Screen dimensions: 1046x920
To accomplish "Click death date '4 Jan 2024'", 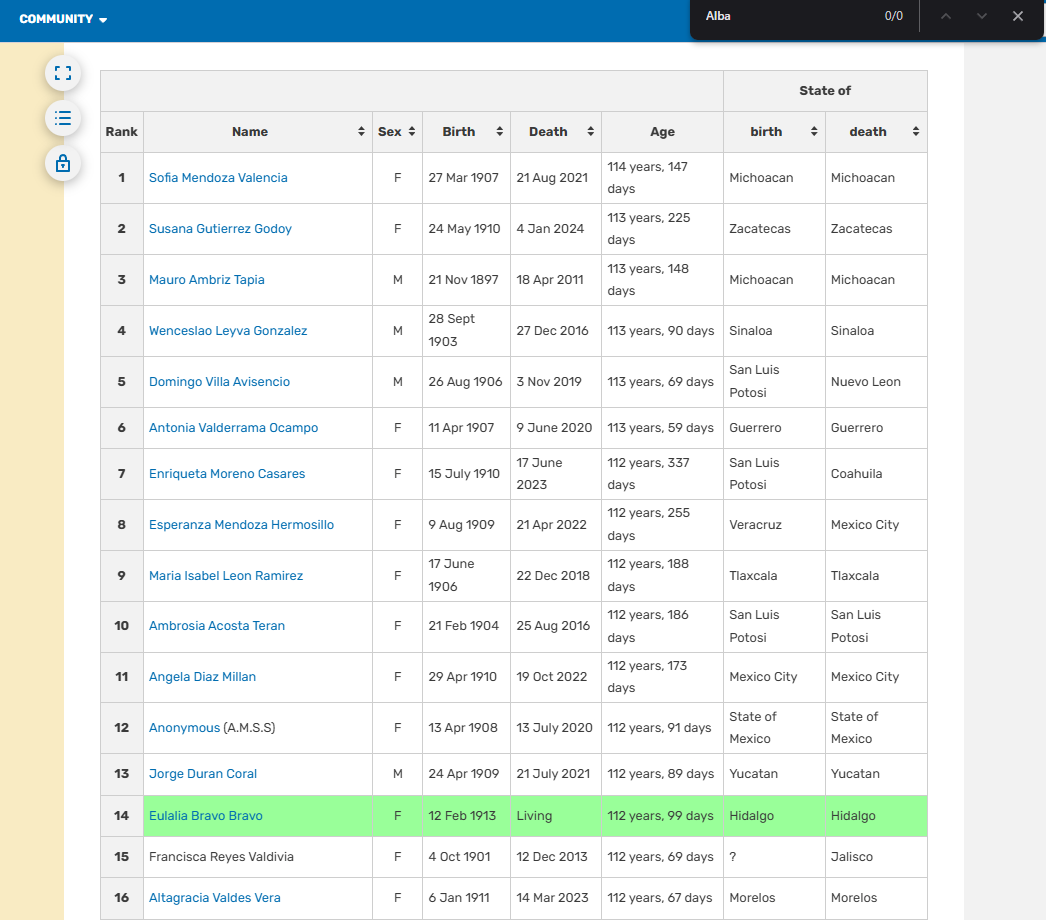I will [550, 229].
